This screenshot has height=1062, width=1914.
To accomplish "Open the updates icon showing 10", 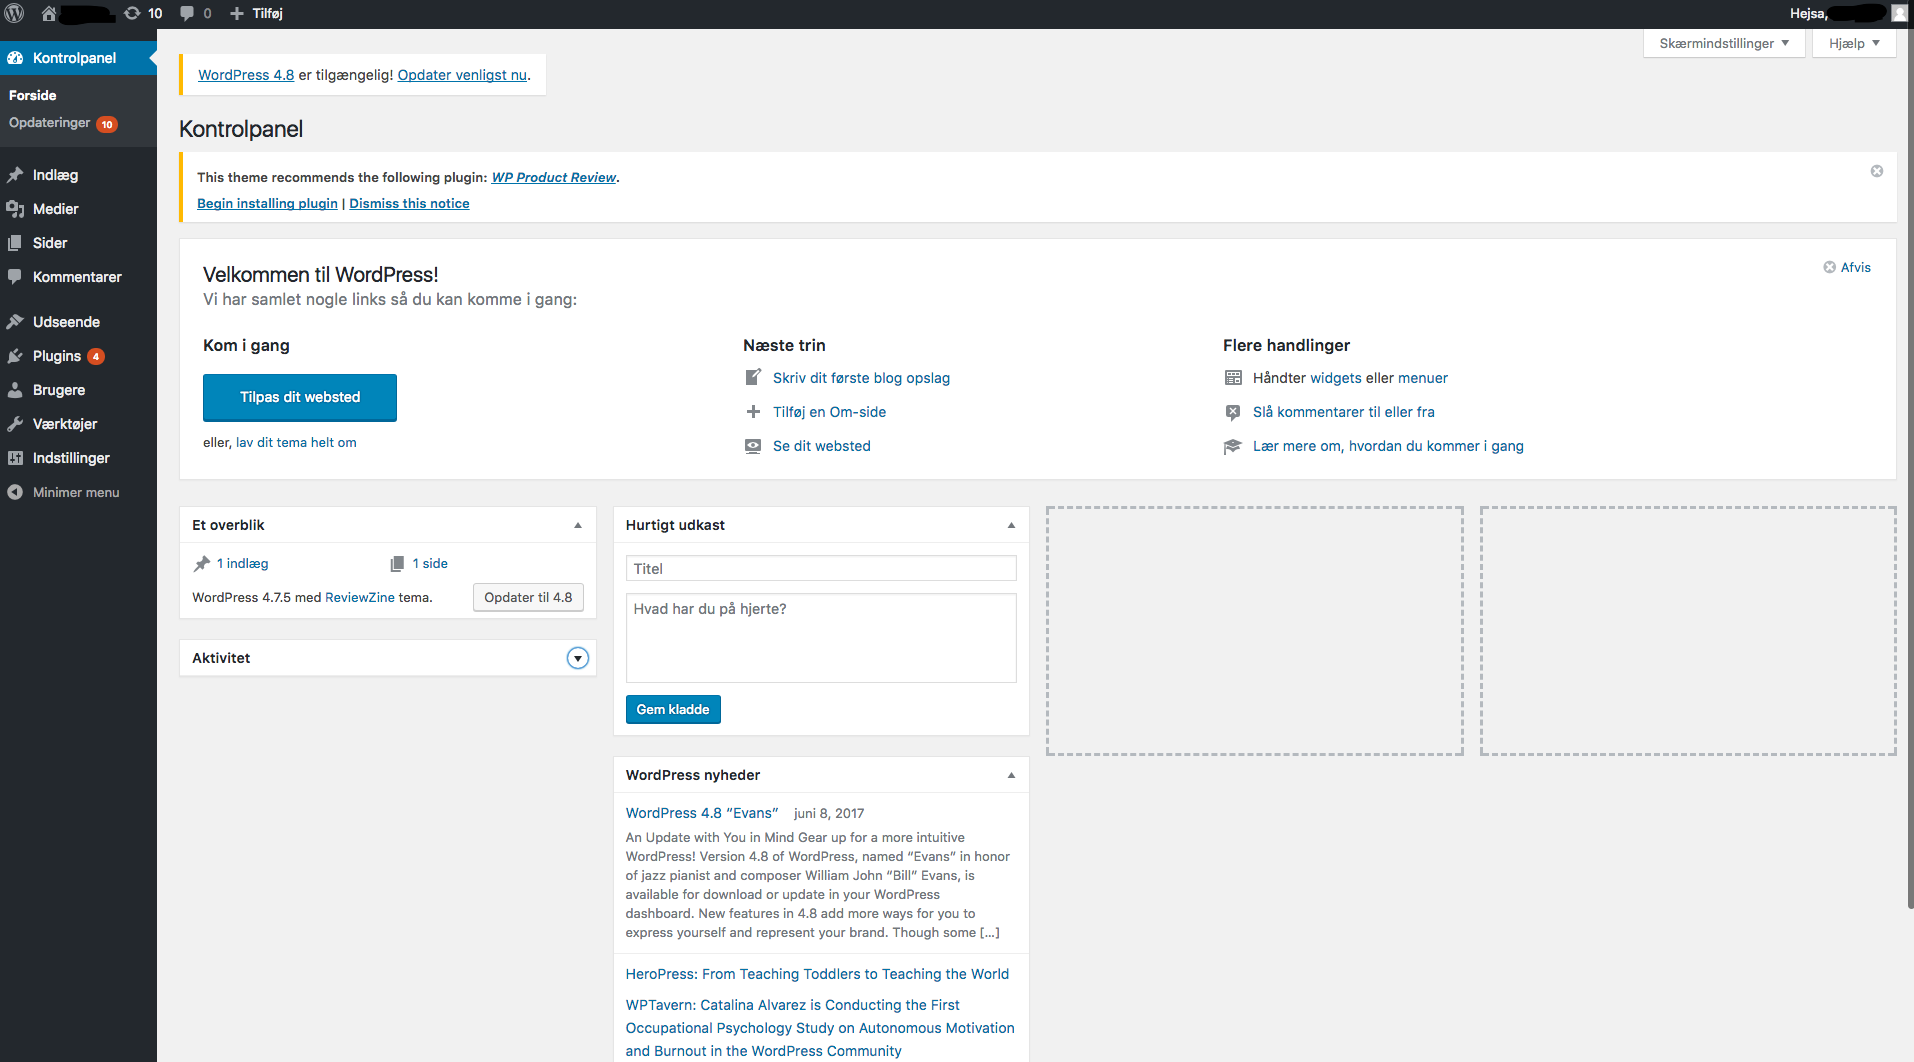I will (x=143, y=13).
